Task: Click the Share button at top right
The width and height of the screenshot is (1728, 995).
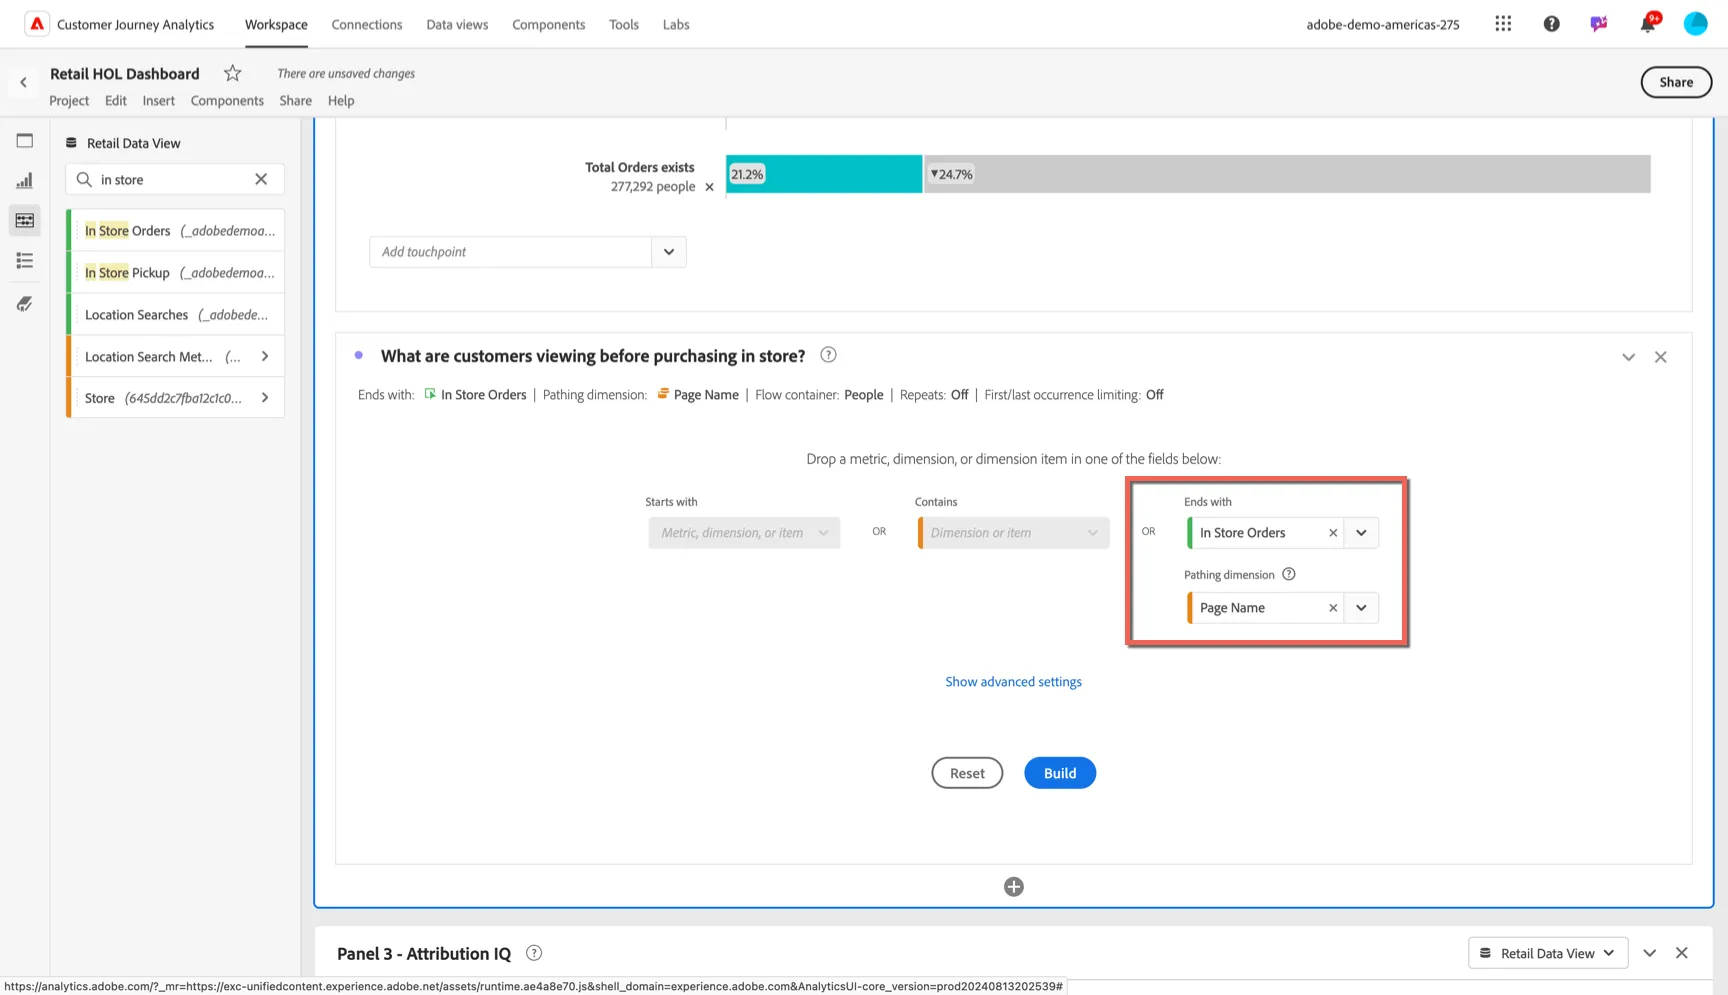Action: click(x=1676, y=82)
